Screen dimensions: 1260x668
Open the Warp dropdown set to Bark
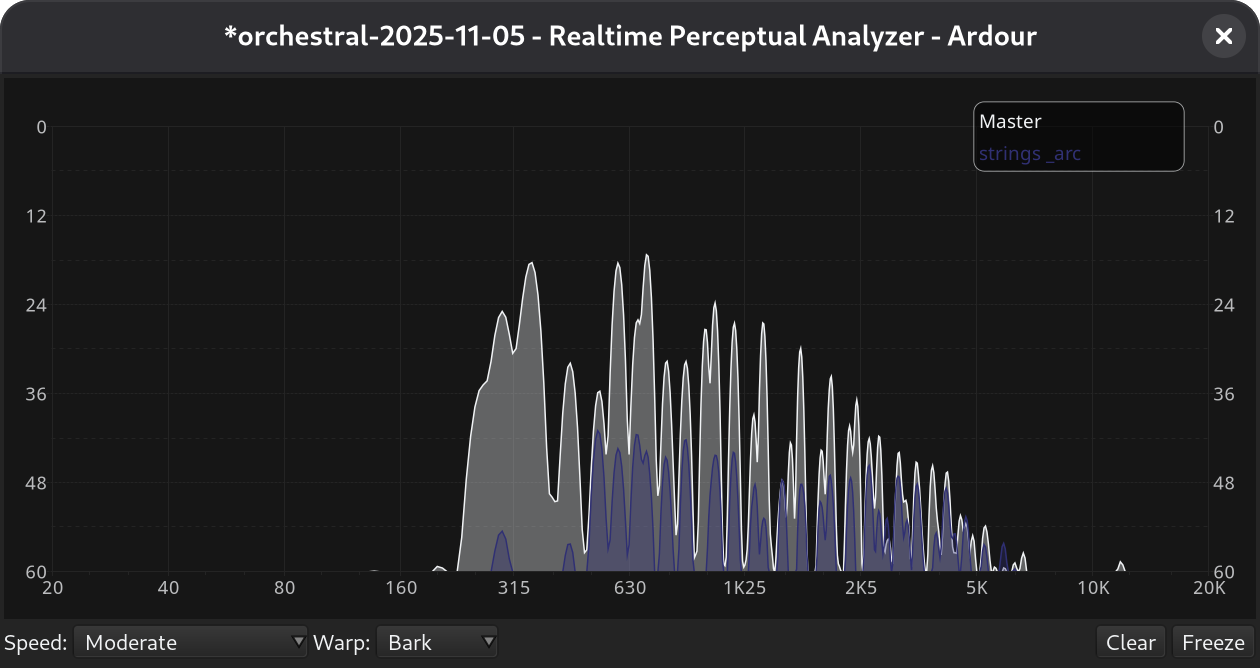click(437, 642)
